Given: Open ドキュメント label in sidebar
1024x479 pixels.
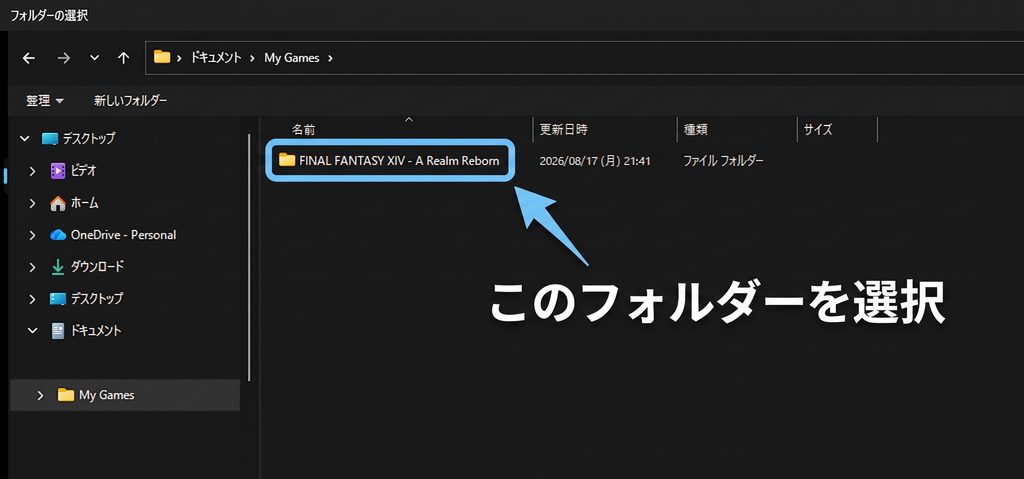Looking at the screenshot, I should click(x=96, y=331).
